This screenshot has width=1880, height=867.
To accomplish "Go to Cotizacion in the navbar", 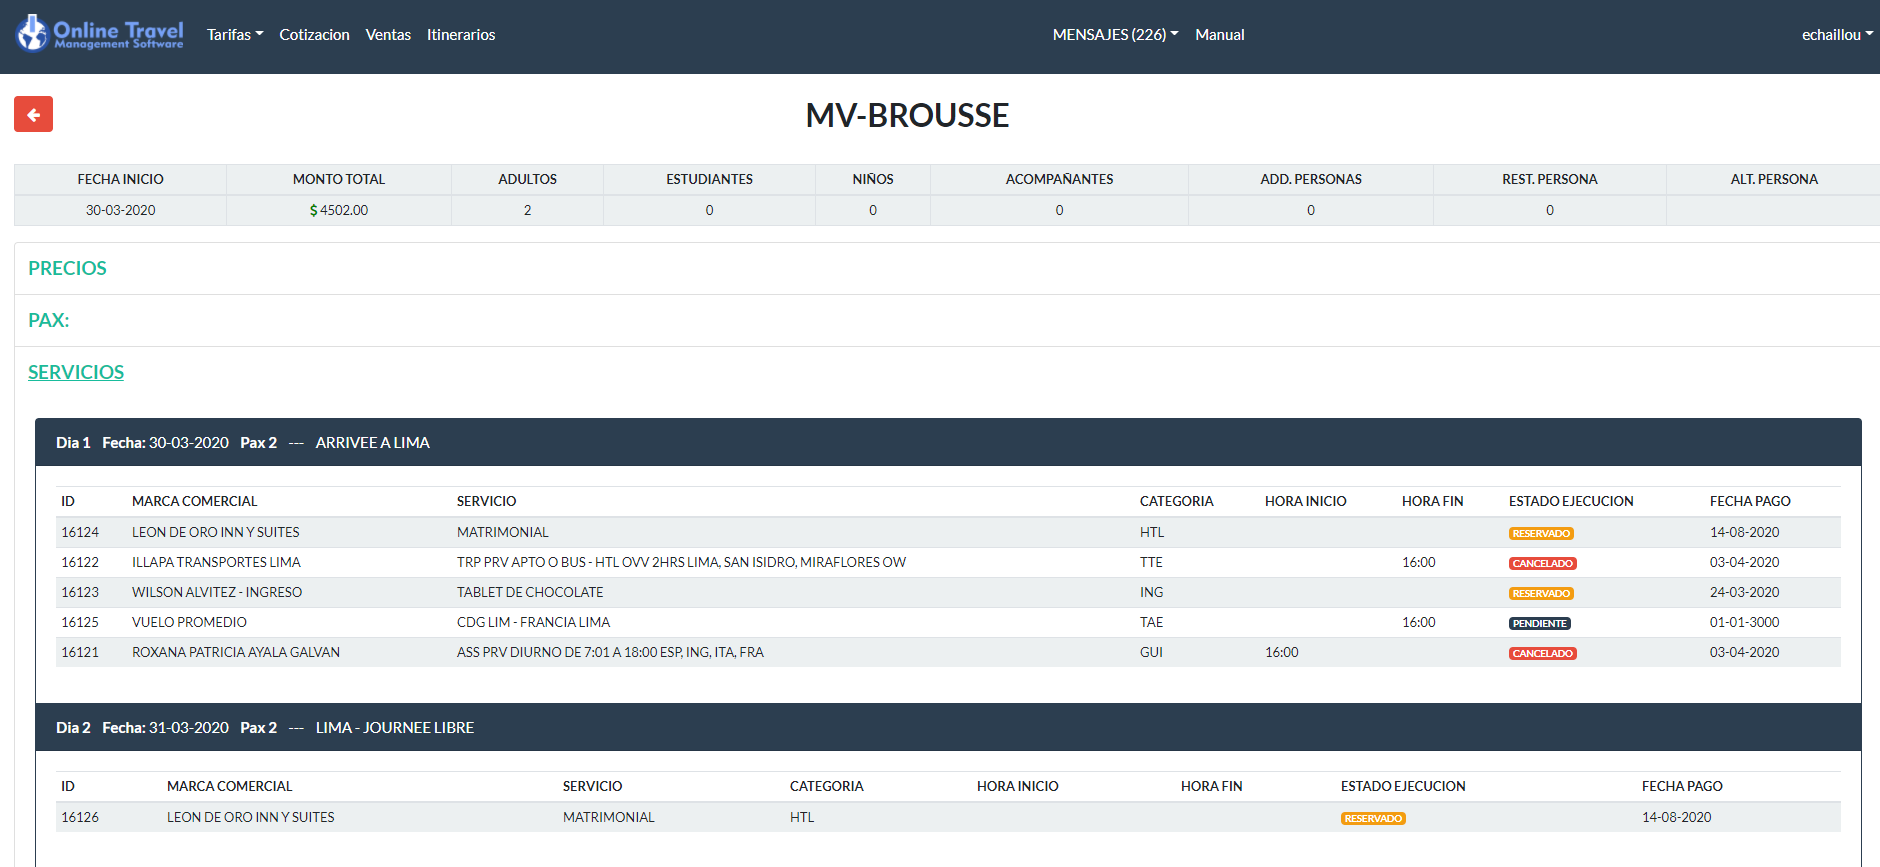I will point(314,35).
